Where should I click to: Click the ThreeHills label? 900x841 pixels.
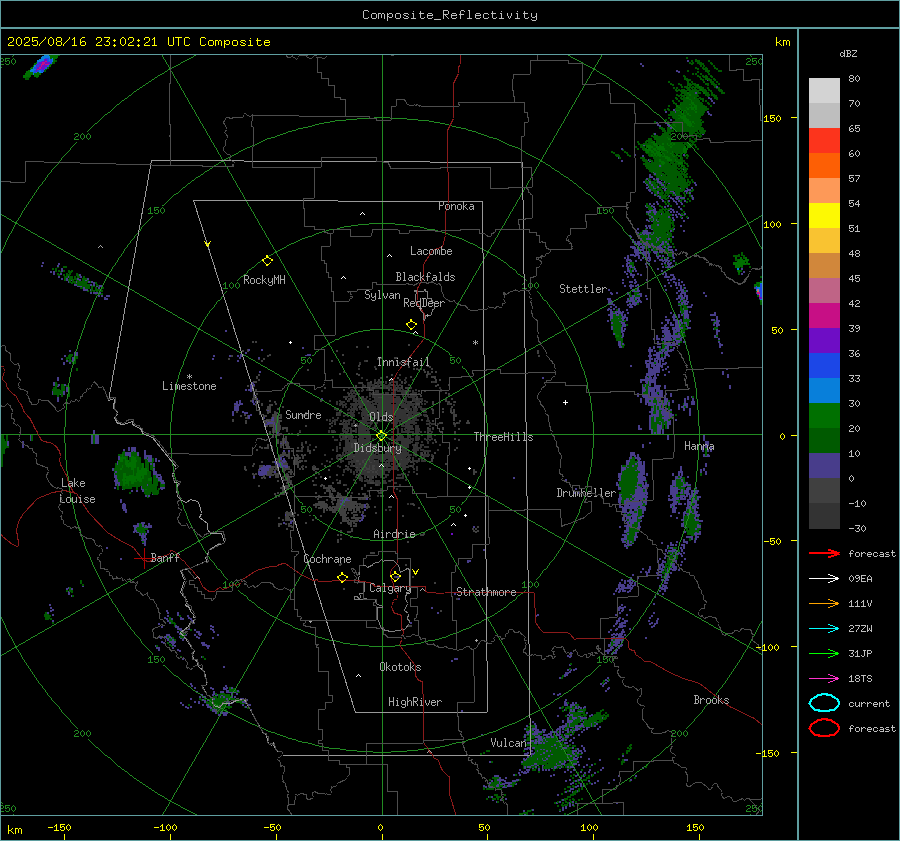[503, 437]
